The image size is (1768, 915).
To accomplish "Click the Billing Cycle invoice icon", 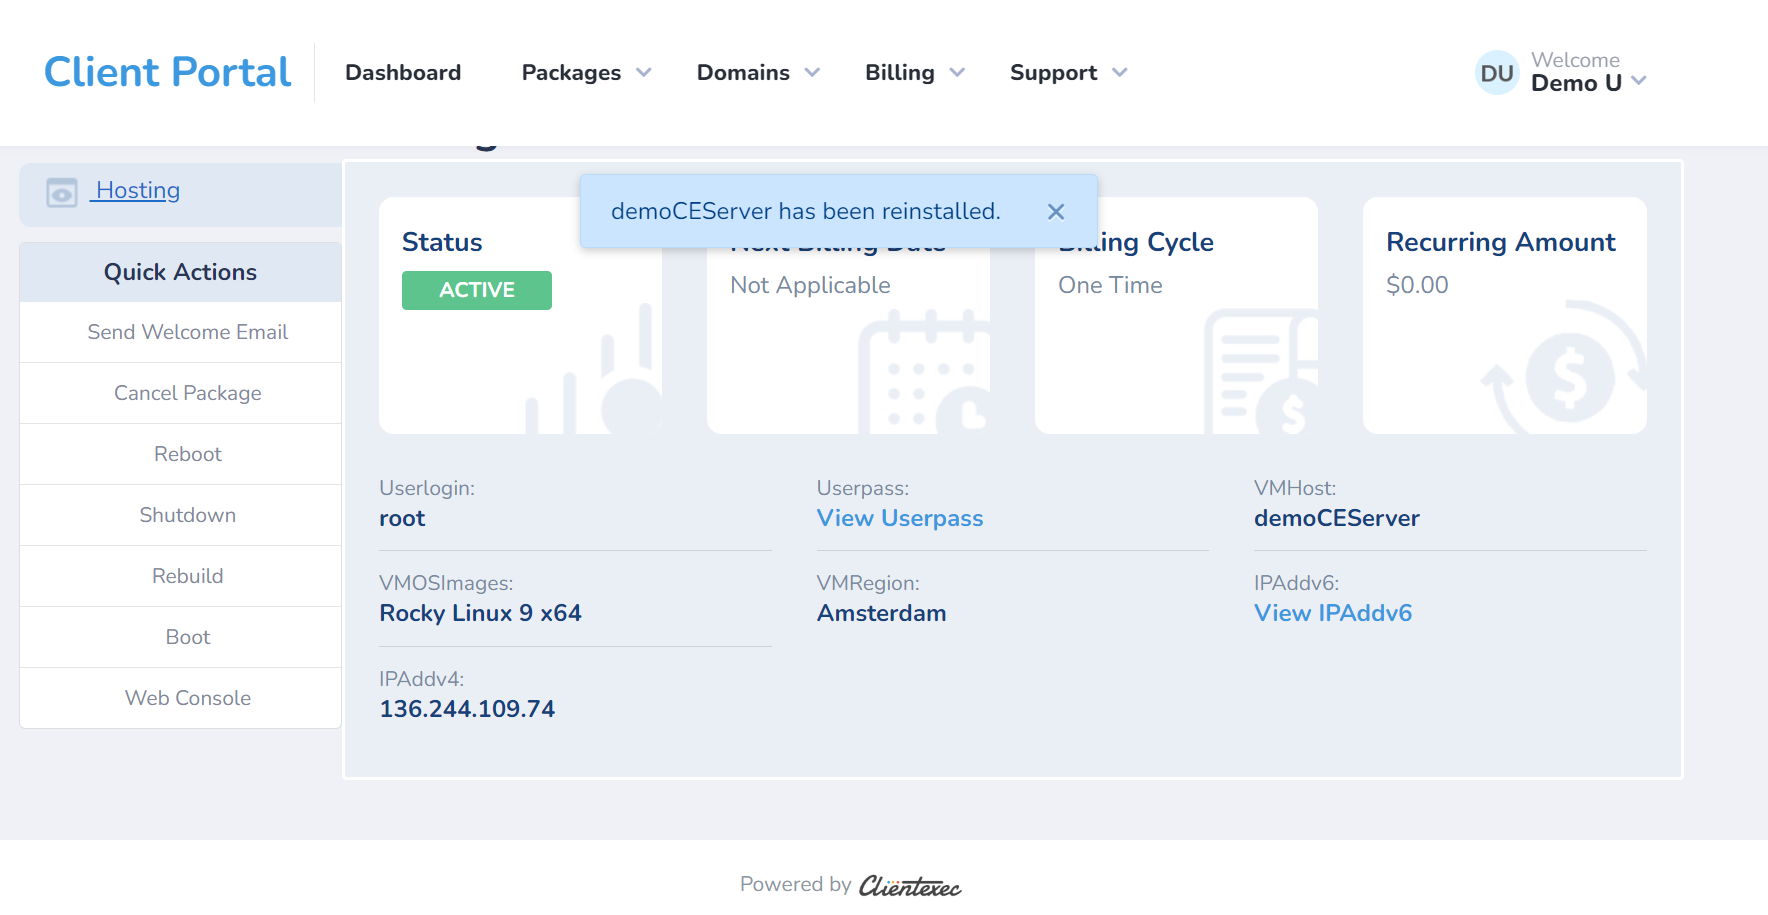I will click(1262, 372).
